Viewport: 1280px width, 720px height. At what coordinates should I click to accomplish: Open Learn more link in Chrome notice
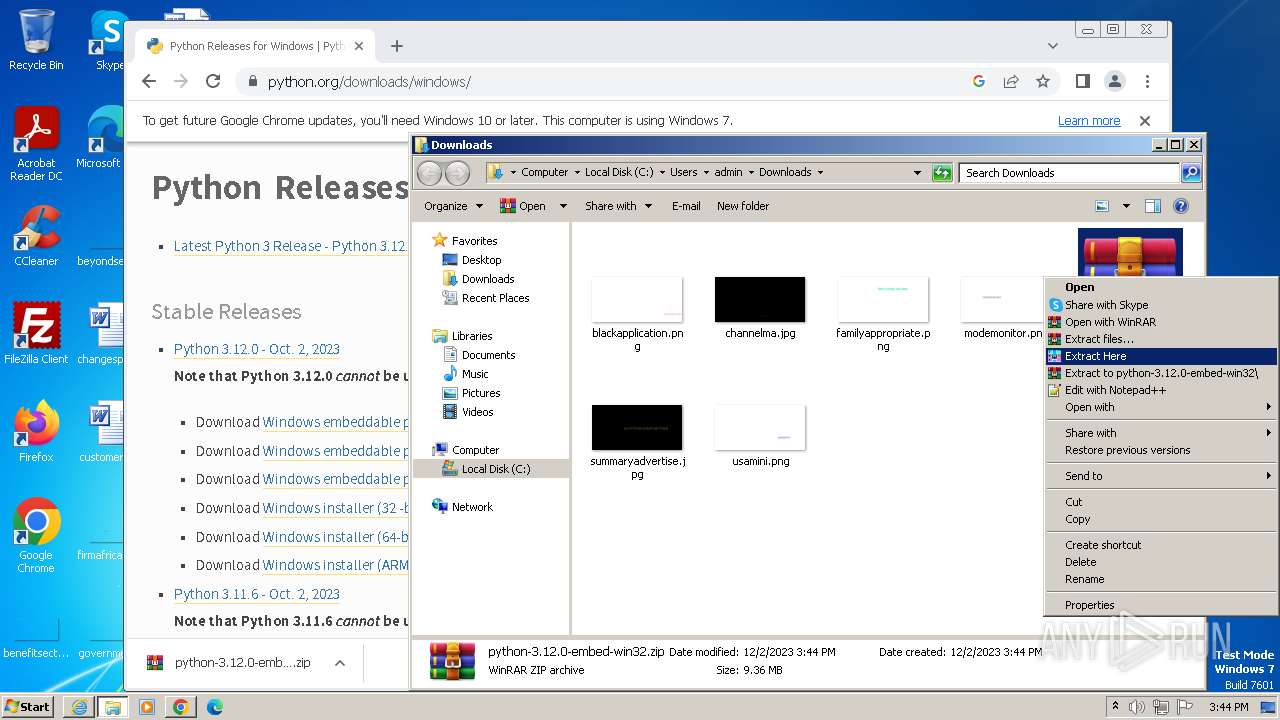point(1089,121)
